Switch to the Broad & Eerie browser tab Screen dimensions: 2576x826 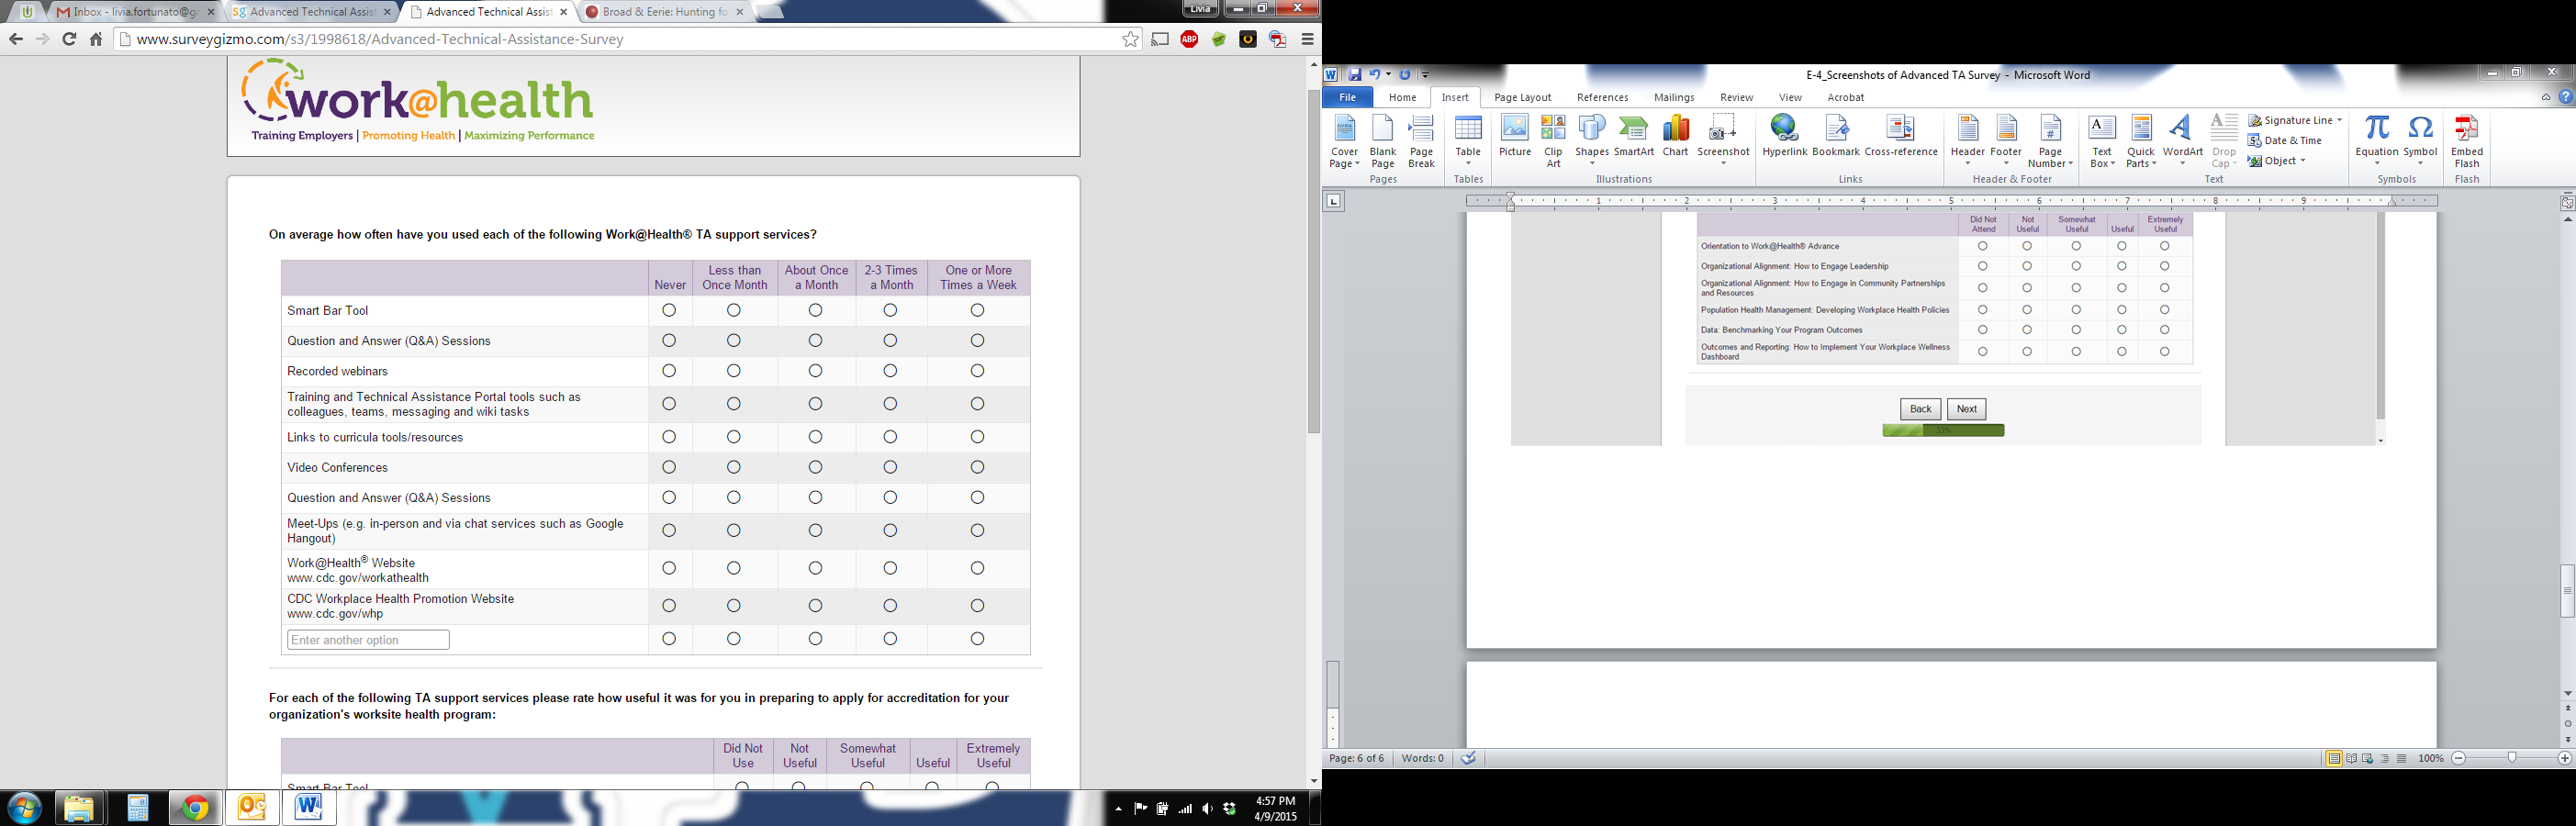pos(665,12)
